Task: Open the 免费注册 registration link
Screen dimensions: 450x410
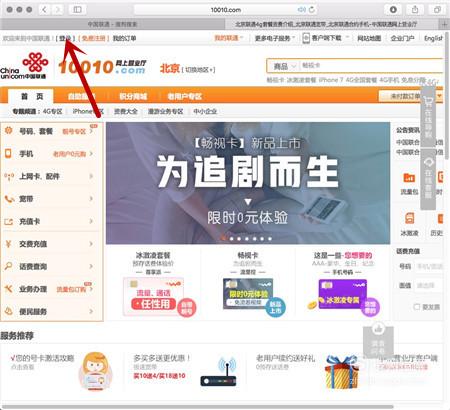Action: [94, 38]
